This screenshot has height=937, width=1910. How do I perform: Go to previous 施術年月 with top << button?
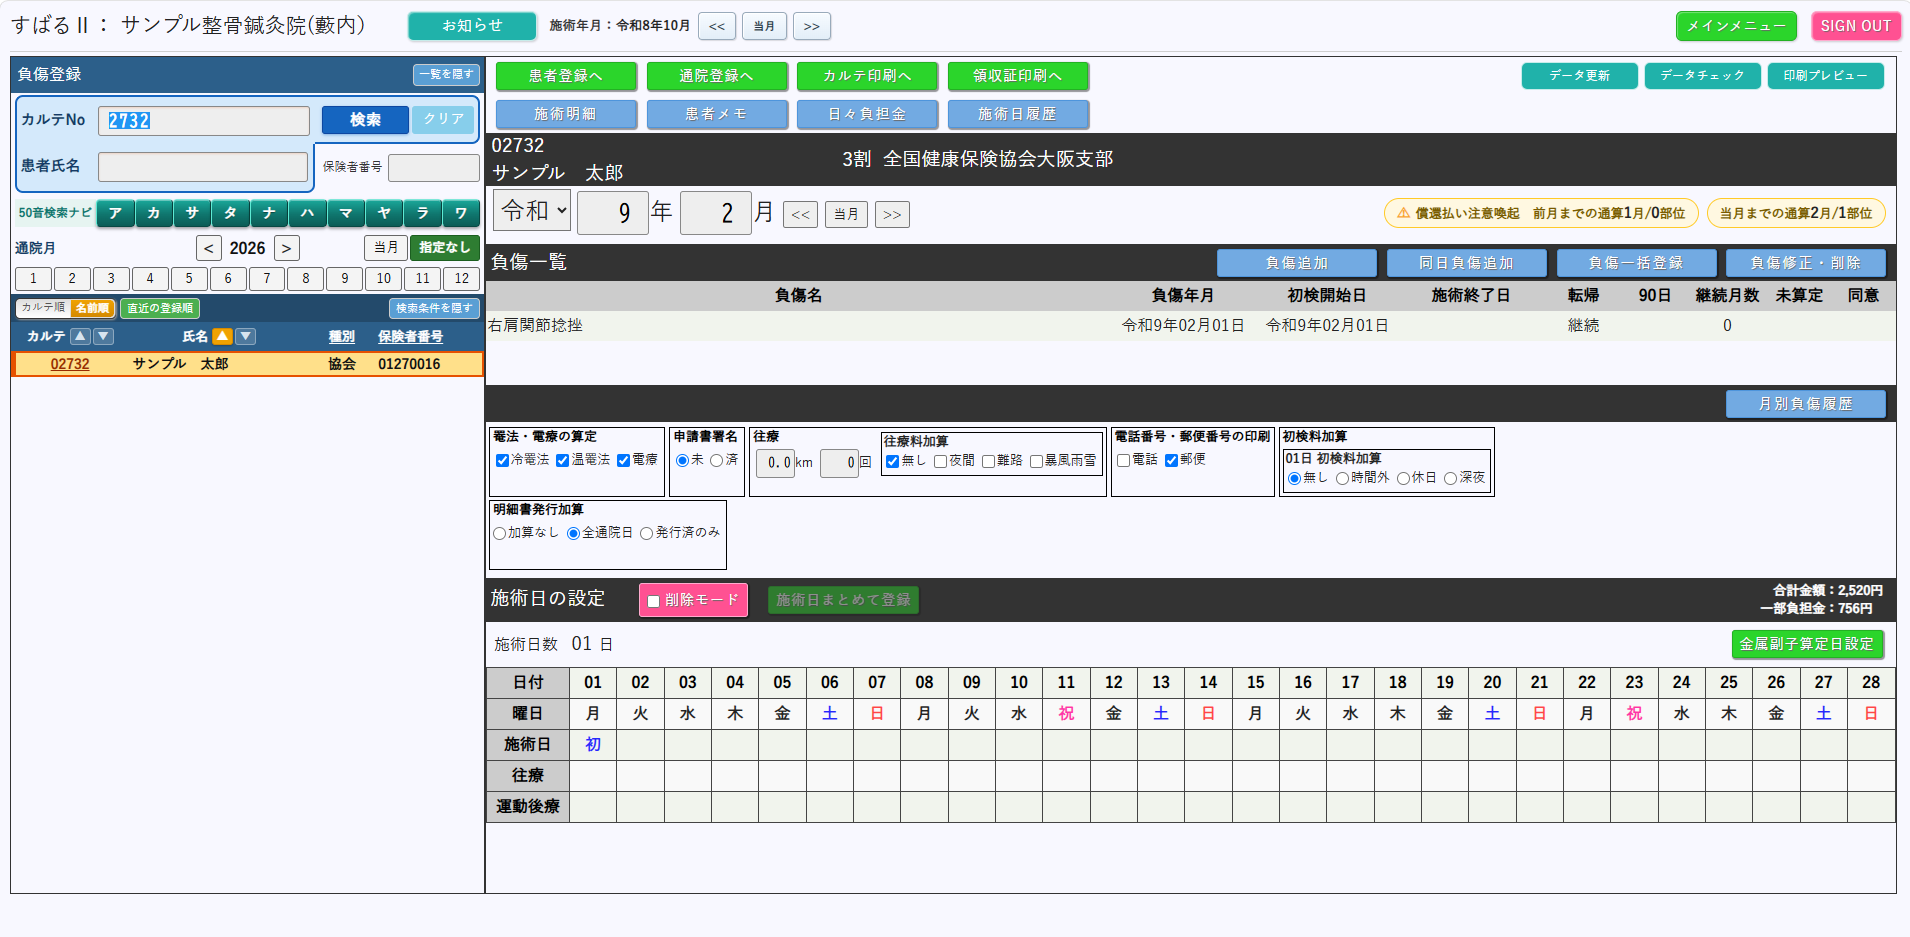point(717,26)
